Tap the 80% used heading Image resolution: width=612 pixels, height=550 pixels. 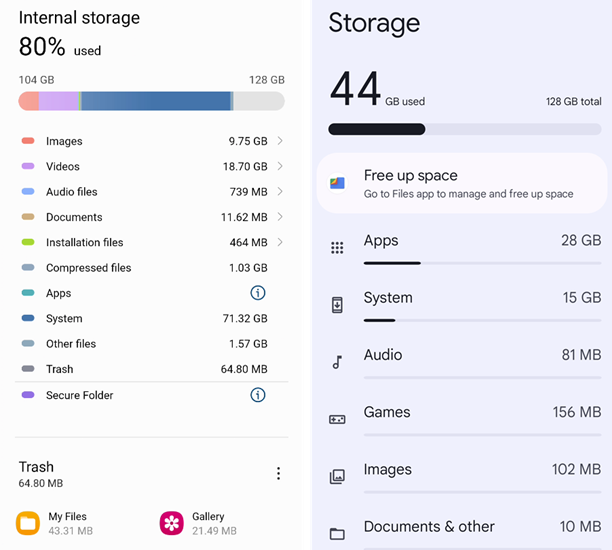60,47
